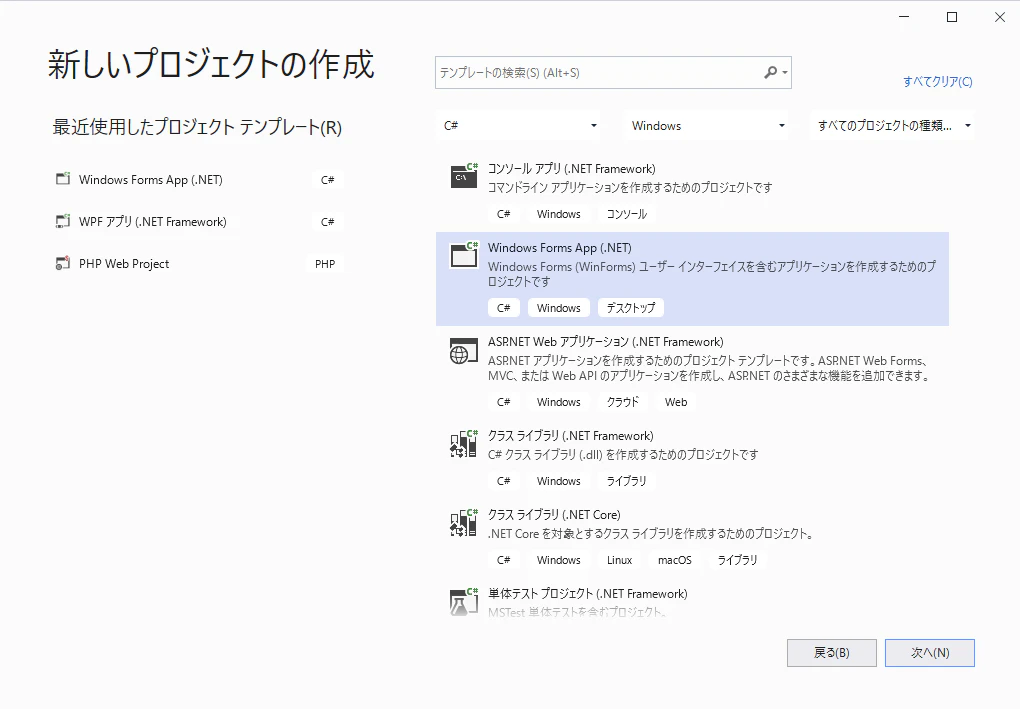Click Windows tag under console app template
The image size is (1020, 709).
[558, 214]
